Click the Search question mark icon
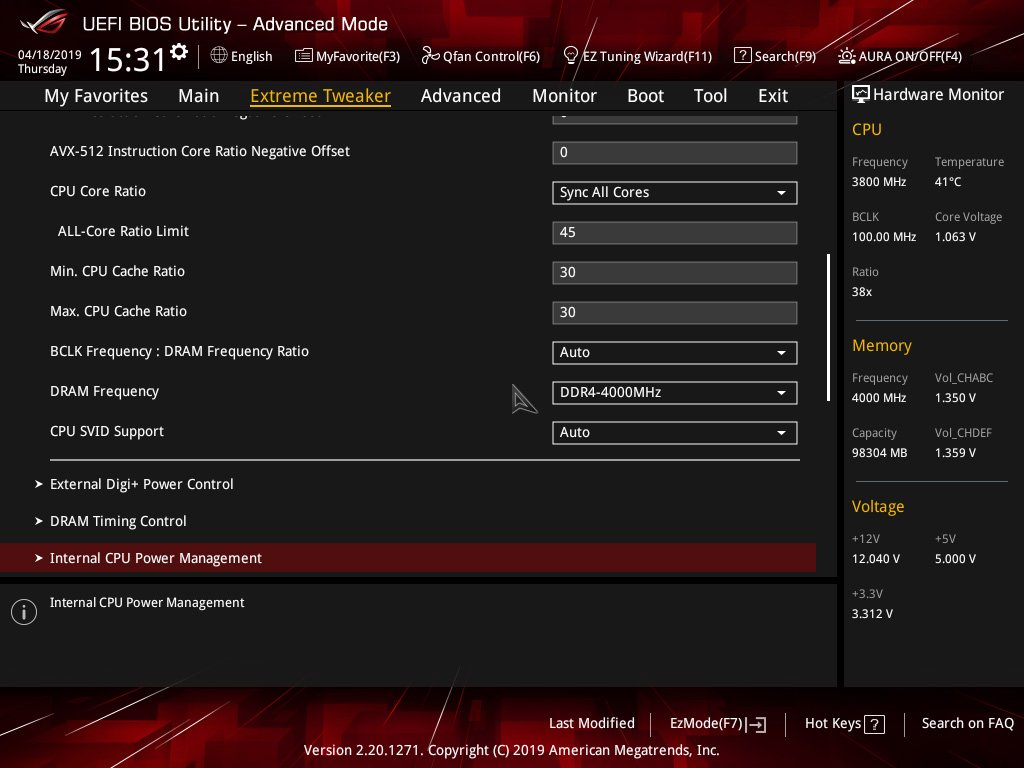The image size is (1024, 768). [x=743, y=56]
